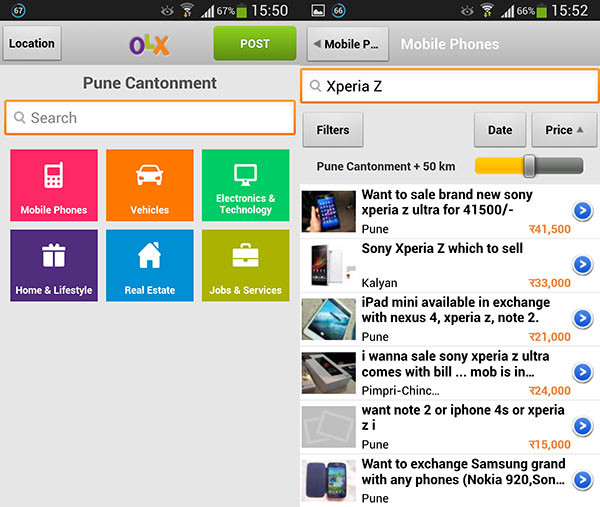Screen dimensions: 600x507
Task: View thumbnail of Sony Xperia Z Kalyan listing
Action: click(329, 265)
